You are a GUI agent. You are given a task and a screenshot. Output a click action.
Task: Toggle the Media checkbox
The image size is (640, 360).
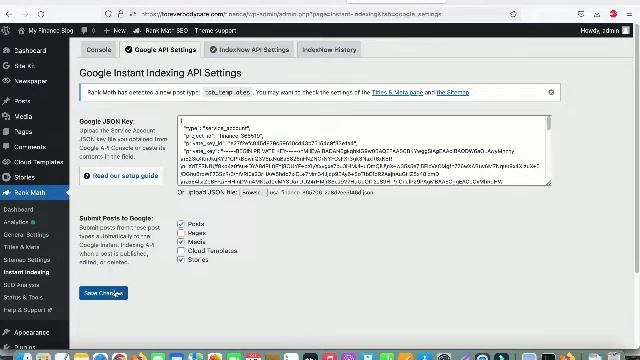(x=181, y=242)
